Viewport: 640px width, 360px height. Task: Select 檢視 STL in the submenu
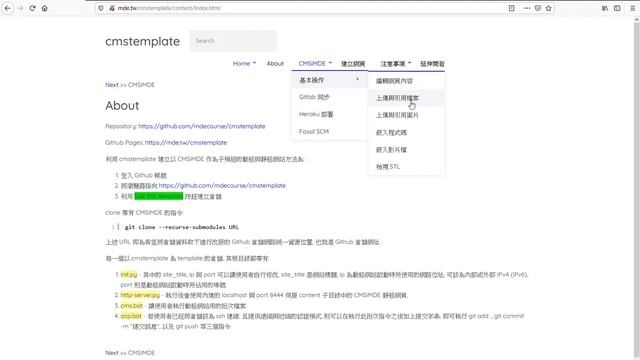coord(407,167)
